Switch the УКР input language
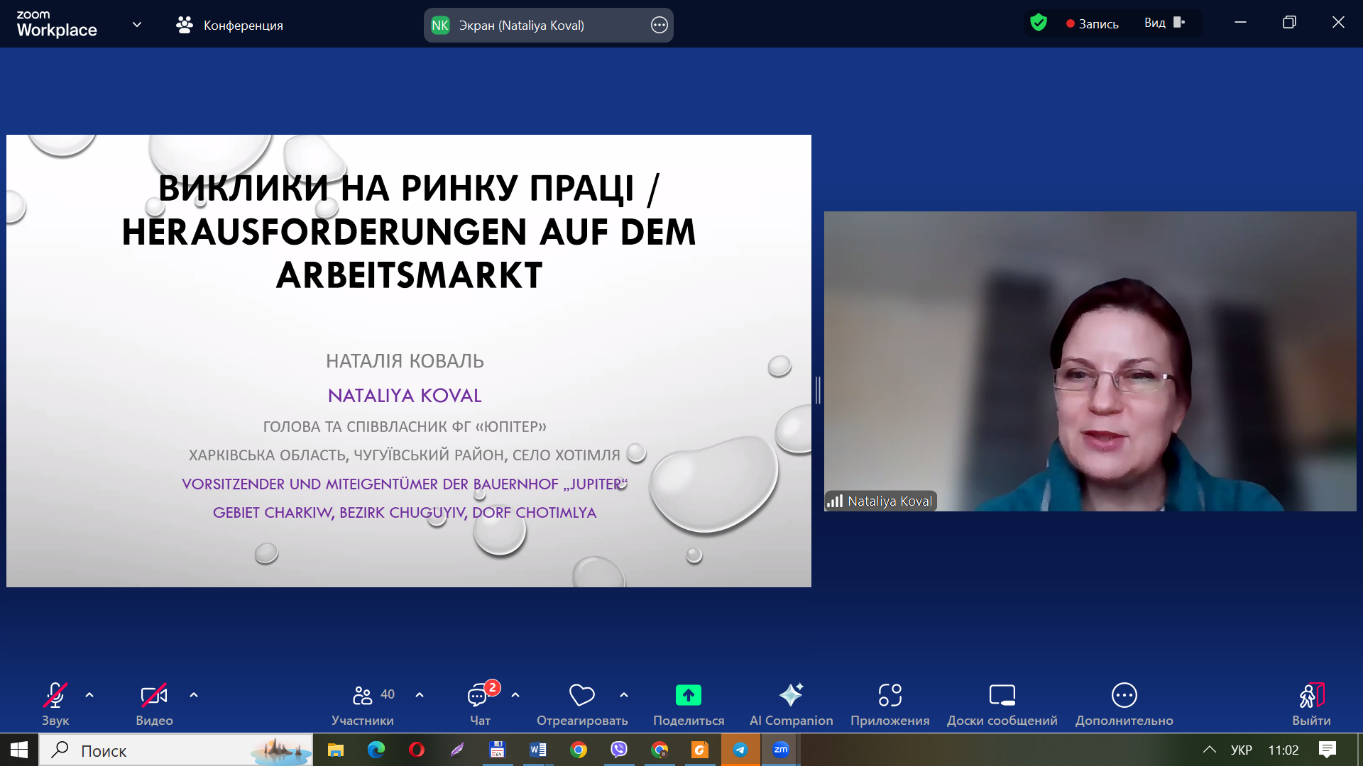The width and height of the screenshot is (1363, 766). pos(1241,749)
